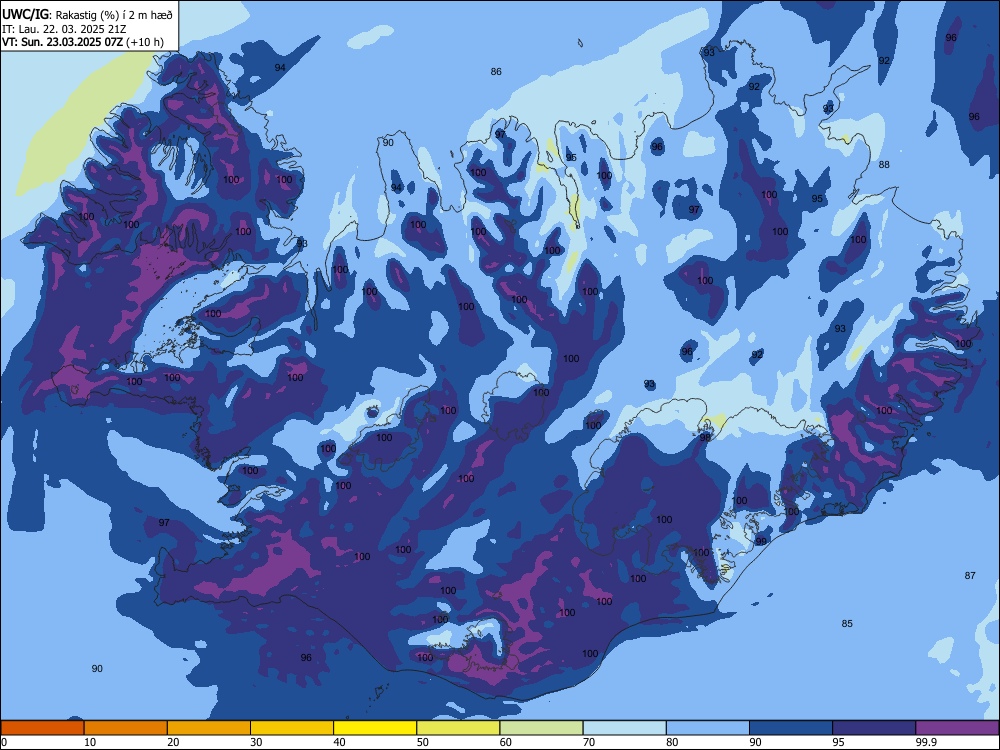The image size is (1000, 750).
Task: Click the legend scale label '10'
Action: (90, 742)
